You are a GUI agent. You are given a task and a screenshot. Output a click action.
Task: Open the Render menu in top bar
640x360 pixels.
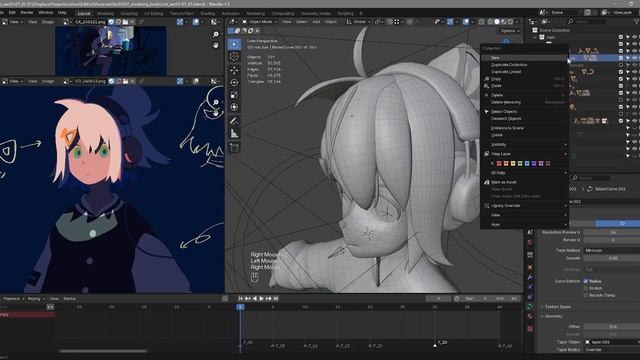(27, 13)
